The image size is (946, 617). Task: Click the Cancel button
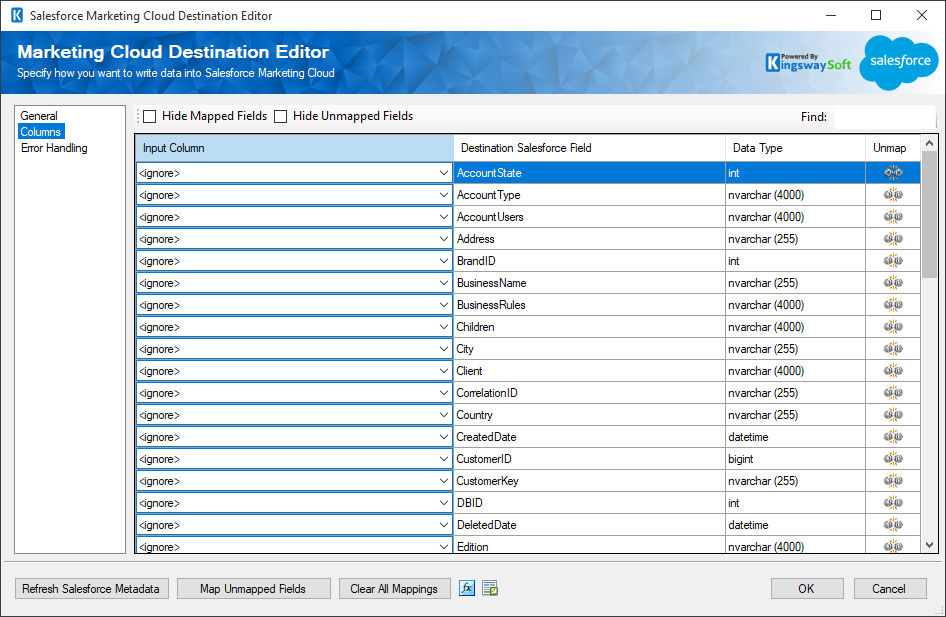click(x=889, y=589)
